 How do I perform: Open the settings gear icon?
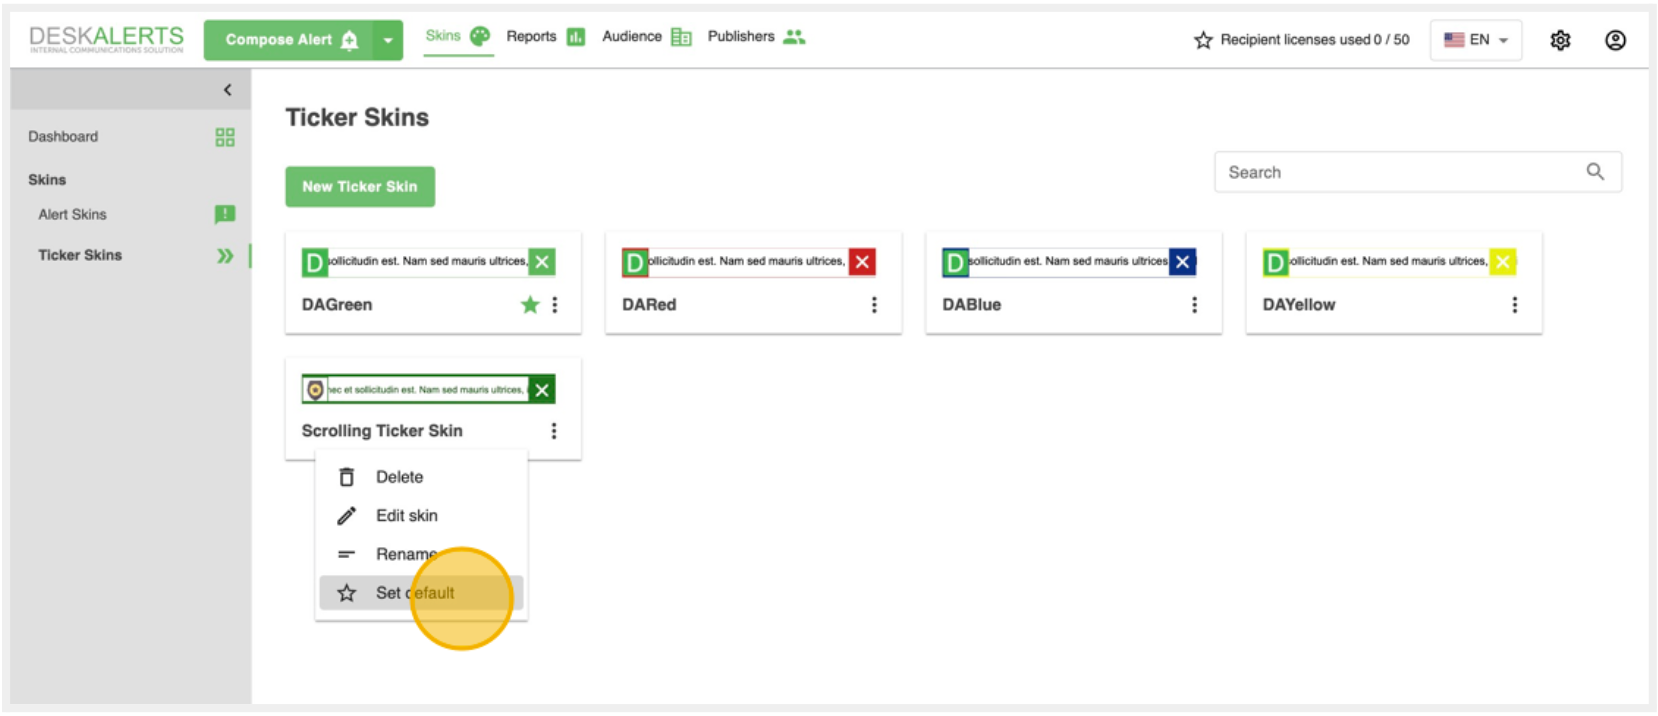tap(1560, 40)
